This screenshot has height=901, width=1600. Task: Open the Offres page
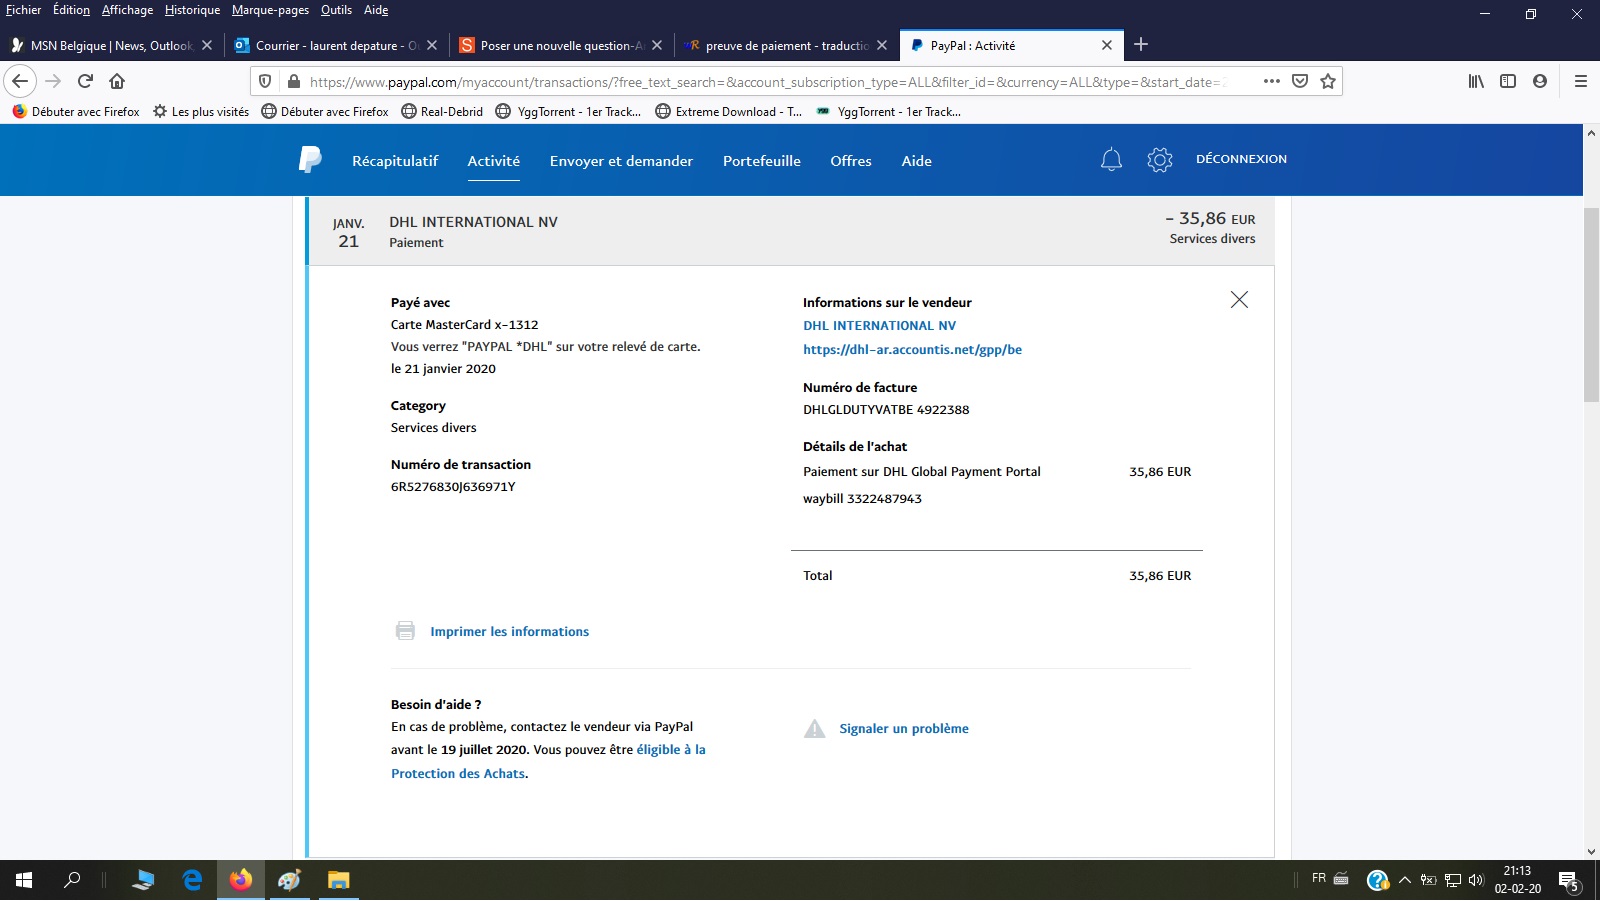851,161
